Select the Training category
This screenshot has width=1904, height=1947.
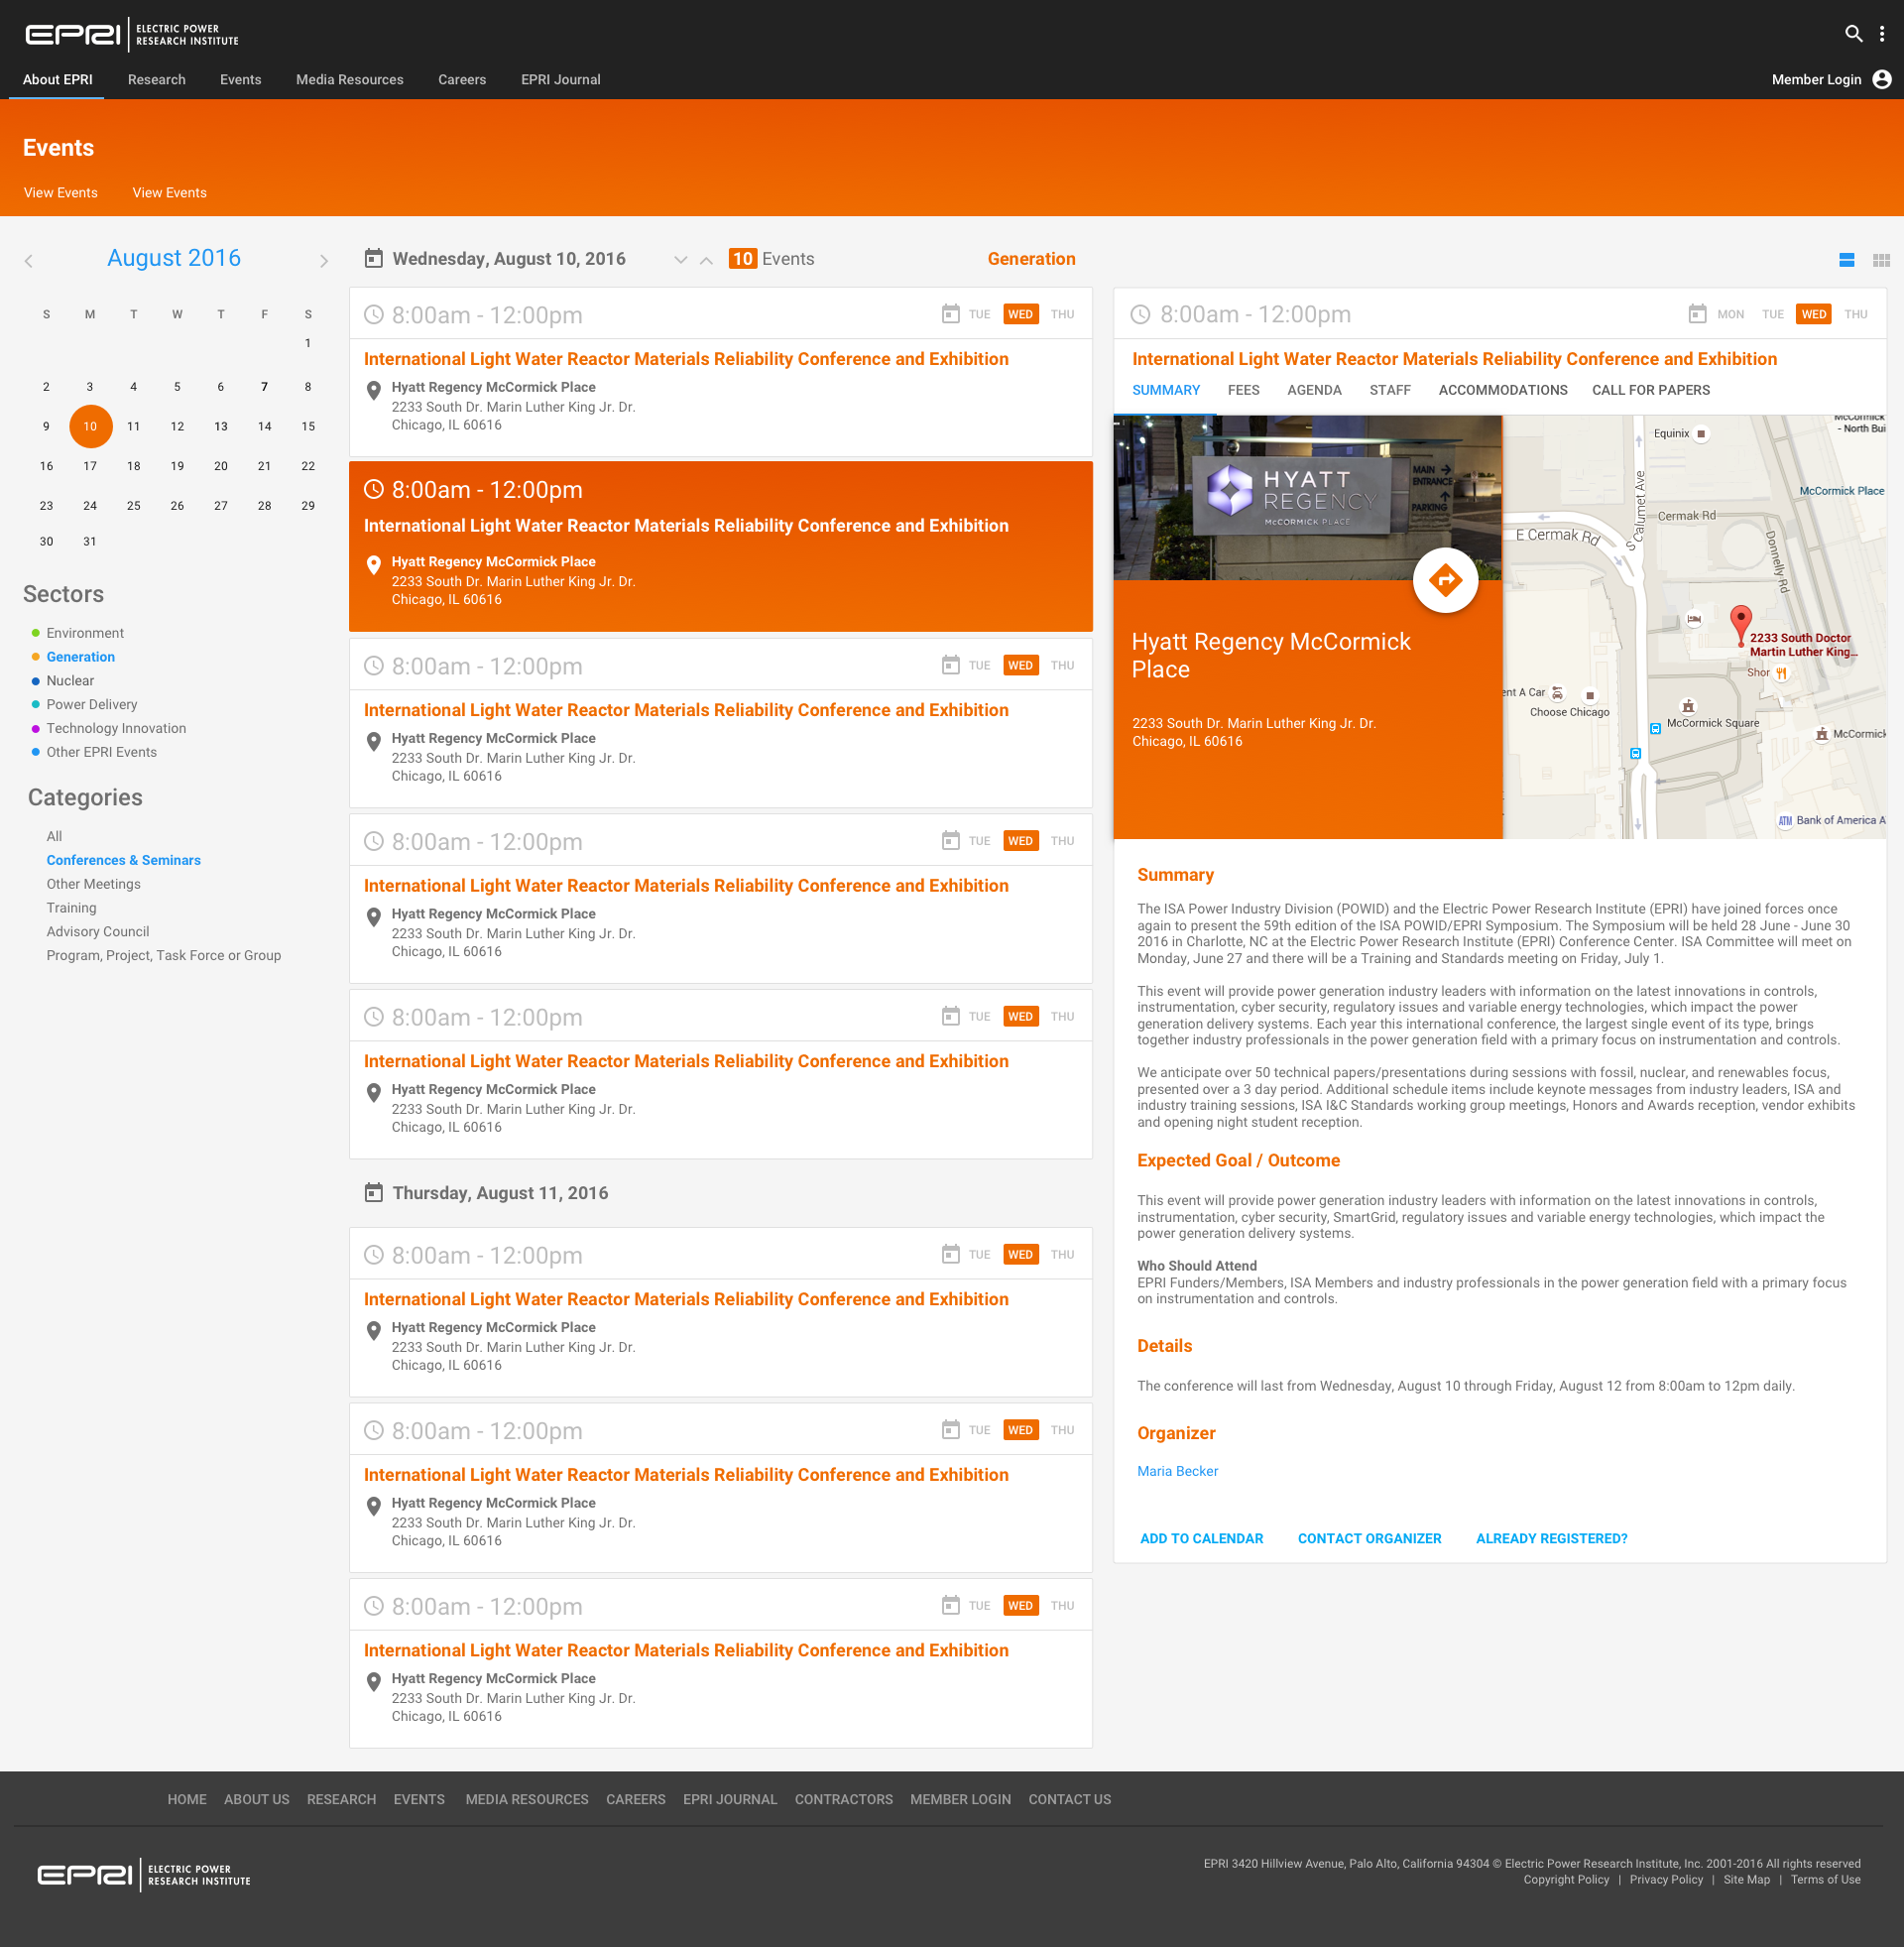point(71,908)
